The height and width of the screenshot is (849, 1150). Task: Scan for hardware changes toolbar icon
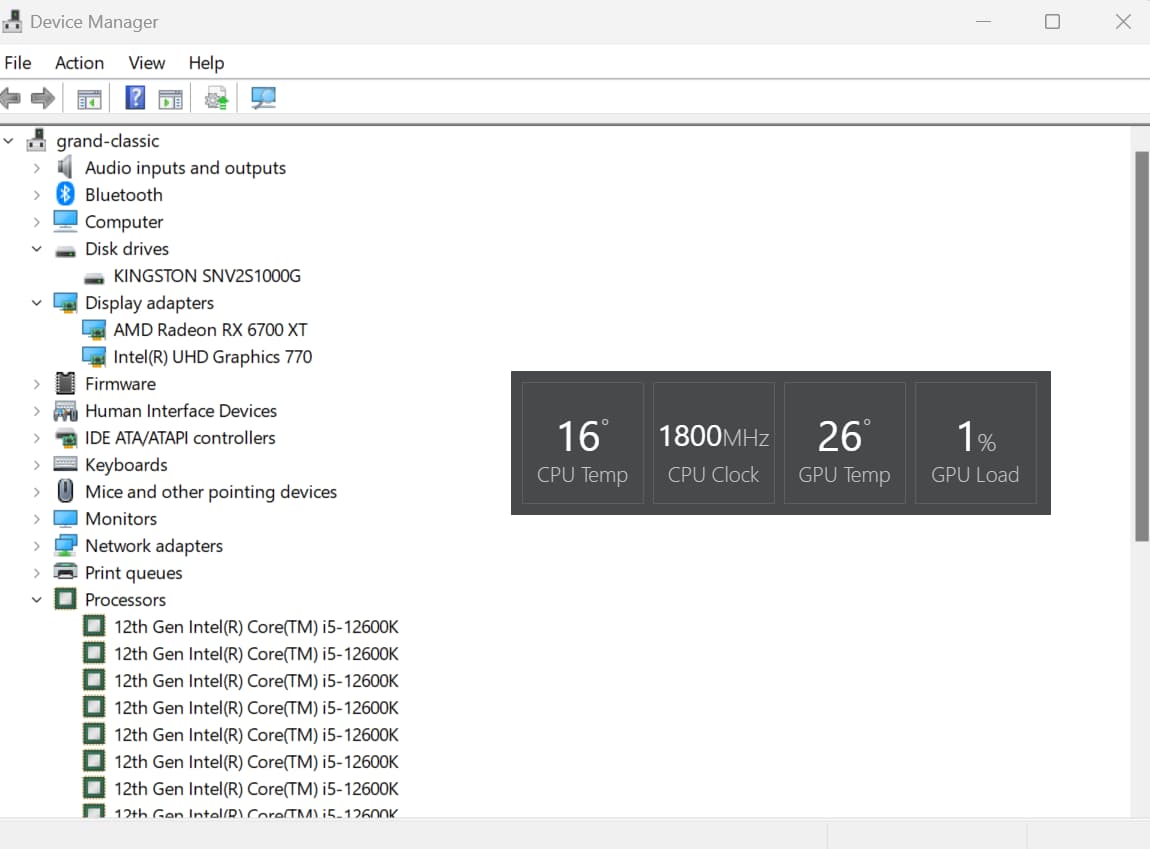[263, 98]
